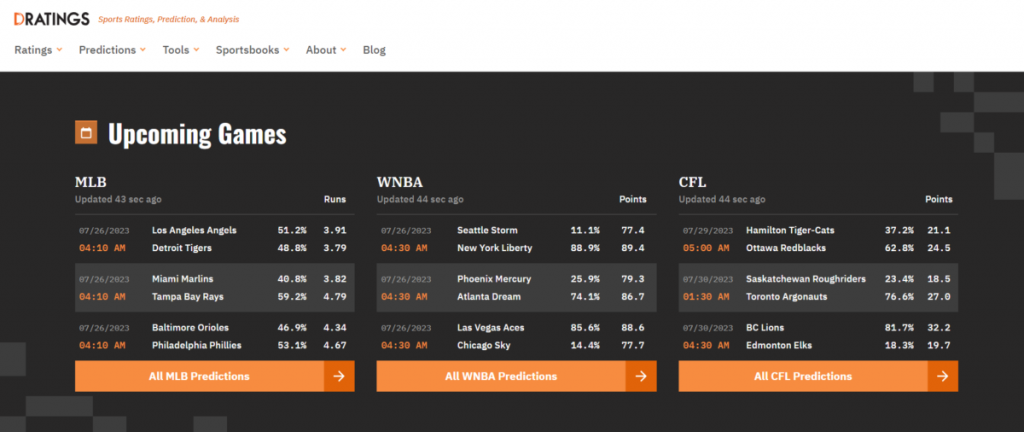The image size is (1024, 432).
Task: Expand the Sportsbooks menu chevron
Action: pyautogui.click(x=286, y=50)
